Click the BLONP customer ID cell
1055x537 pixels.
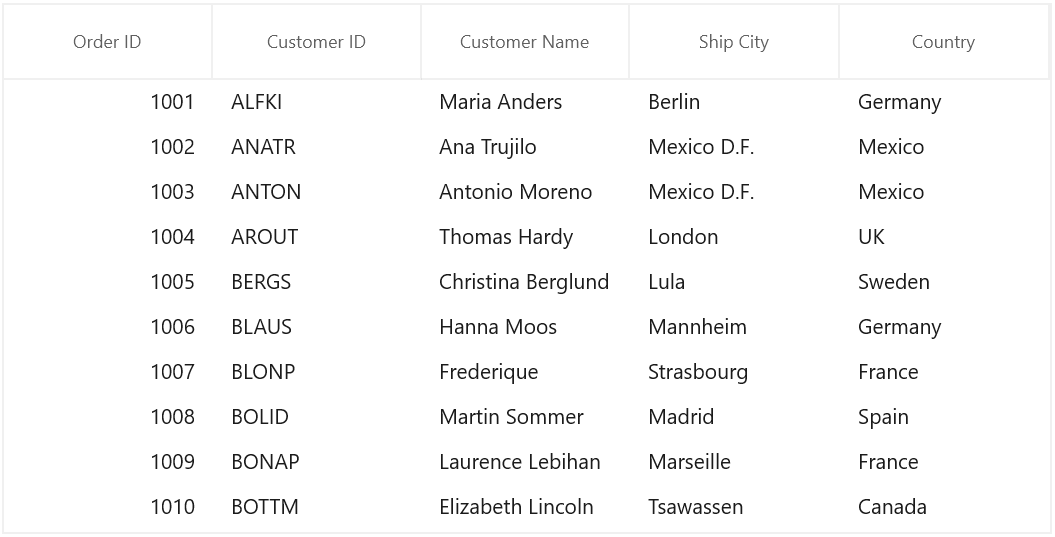click(x=316, y=372)
